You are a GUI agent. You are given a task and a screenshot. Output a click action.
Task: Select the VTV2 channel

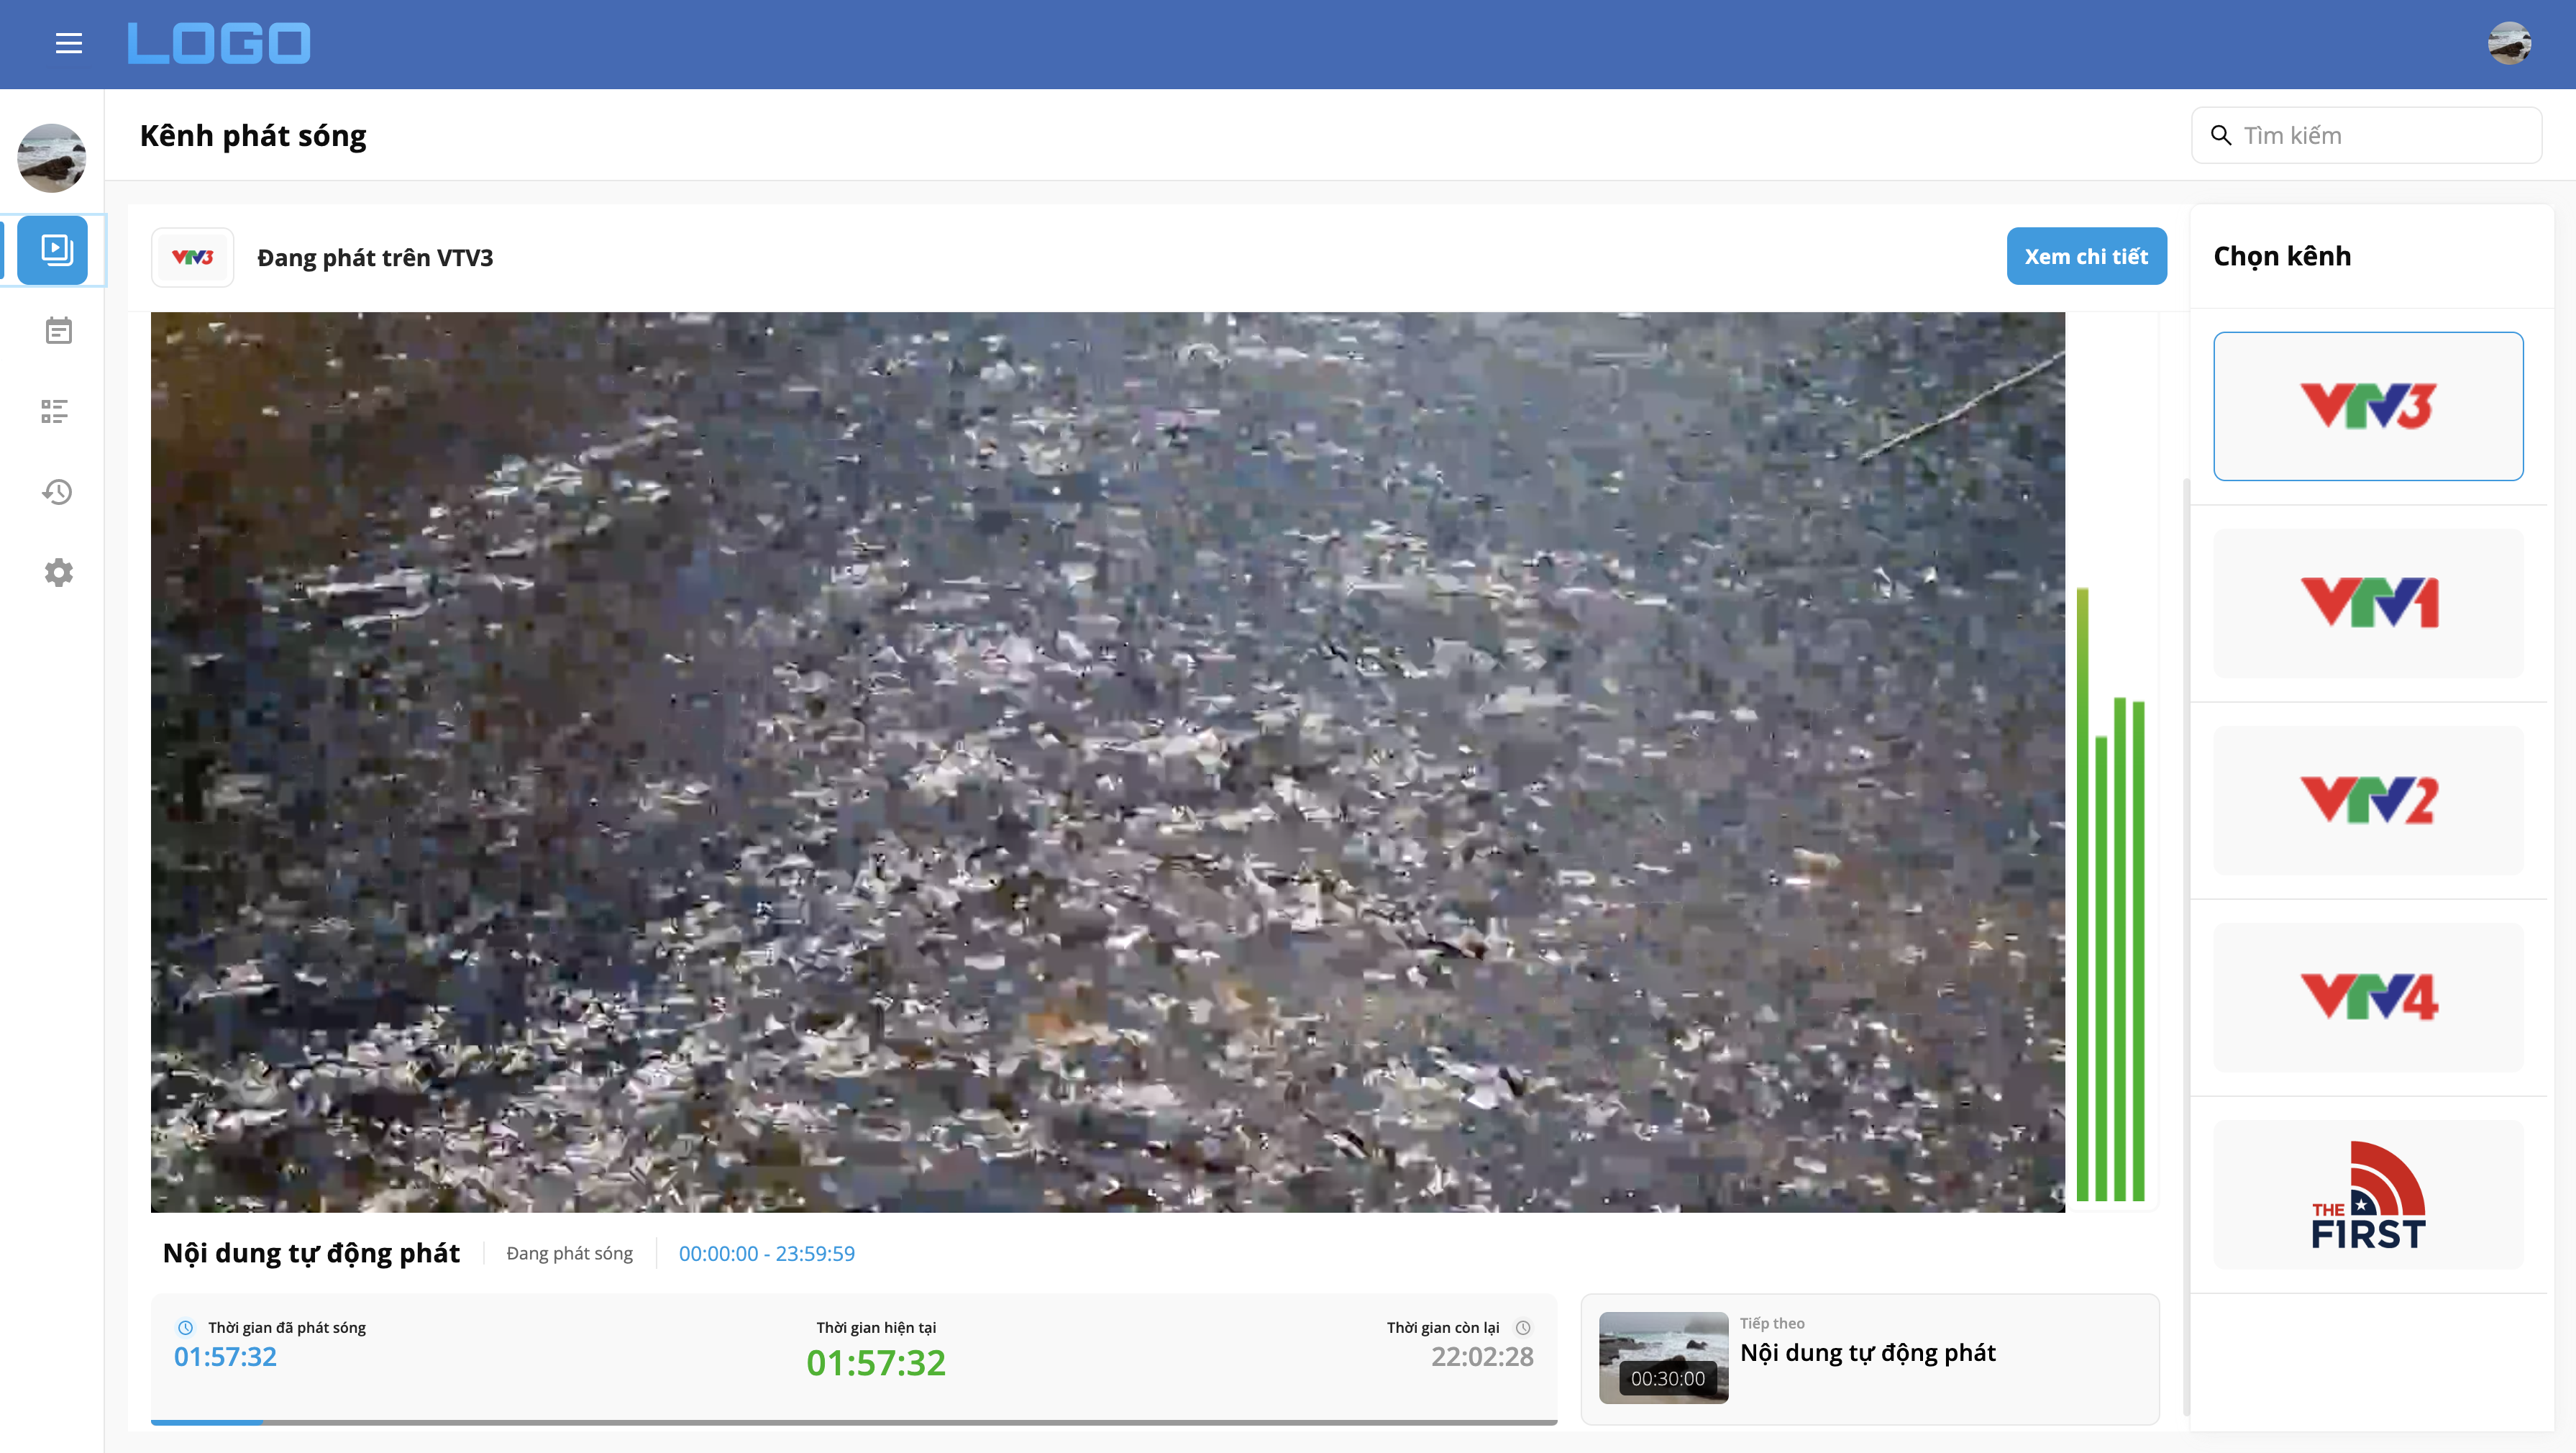tap(2368, 800)
